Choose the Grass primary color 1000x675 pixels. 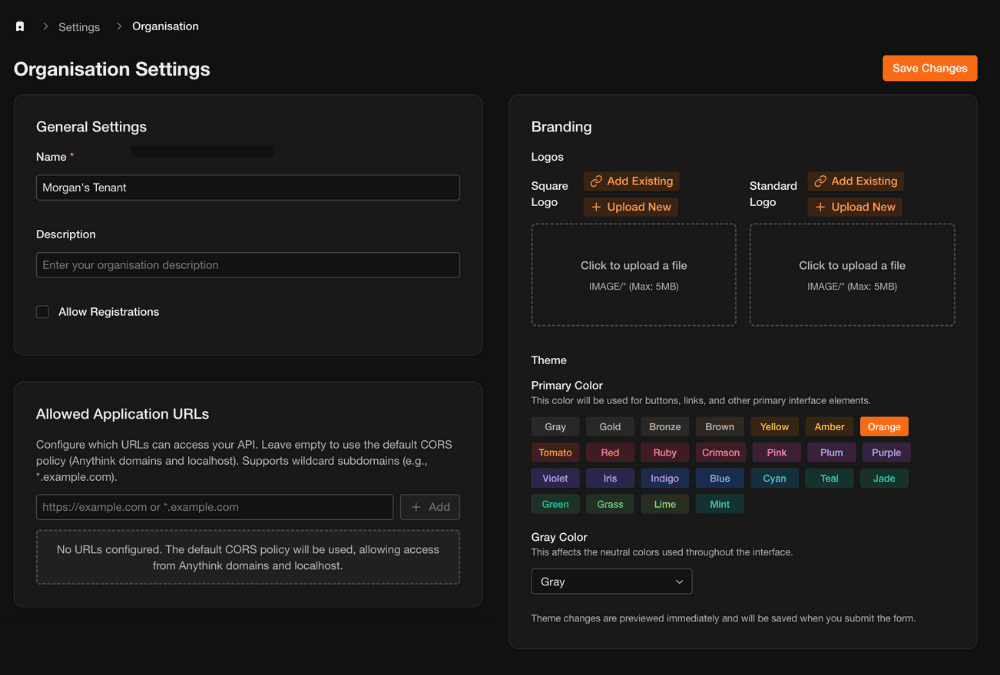click(x=610, y=504)
